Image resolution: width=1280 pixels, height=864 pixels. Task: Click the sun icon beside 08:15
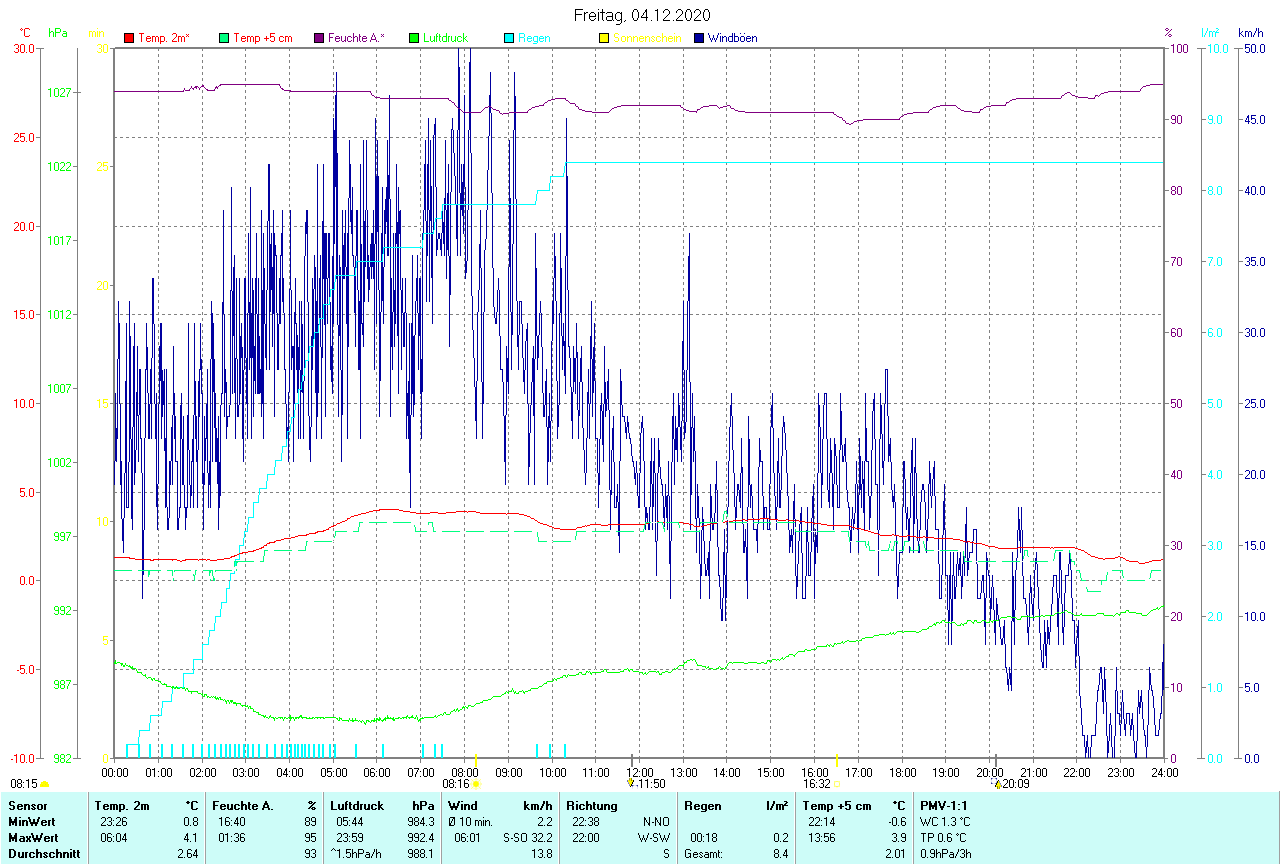click(44, 785)
